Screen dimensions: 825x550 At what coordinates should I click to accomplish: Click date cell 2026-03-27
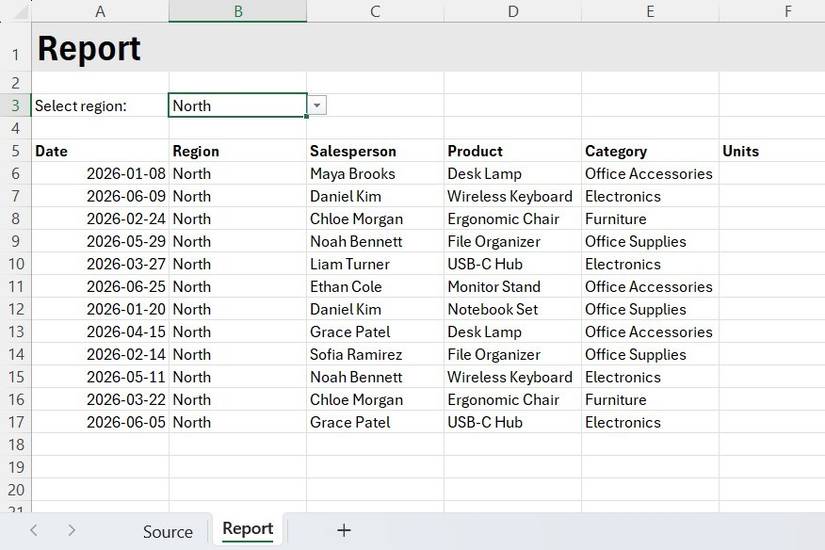(100, 264)
